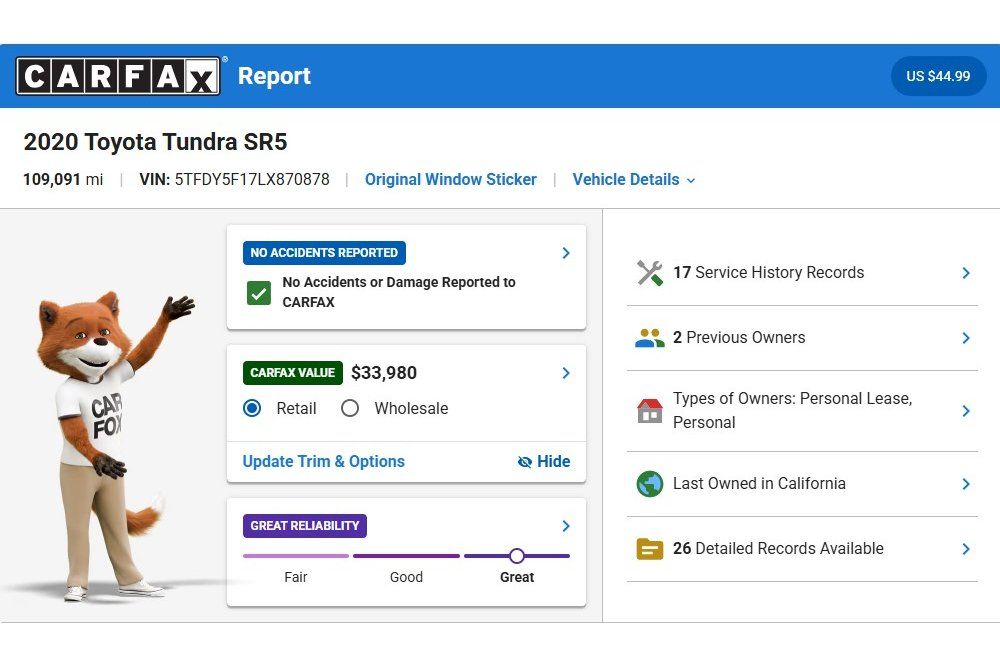Click the Good segment of reliability bar
This screenshot has height=666, width=1000.
coord(406,556)
